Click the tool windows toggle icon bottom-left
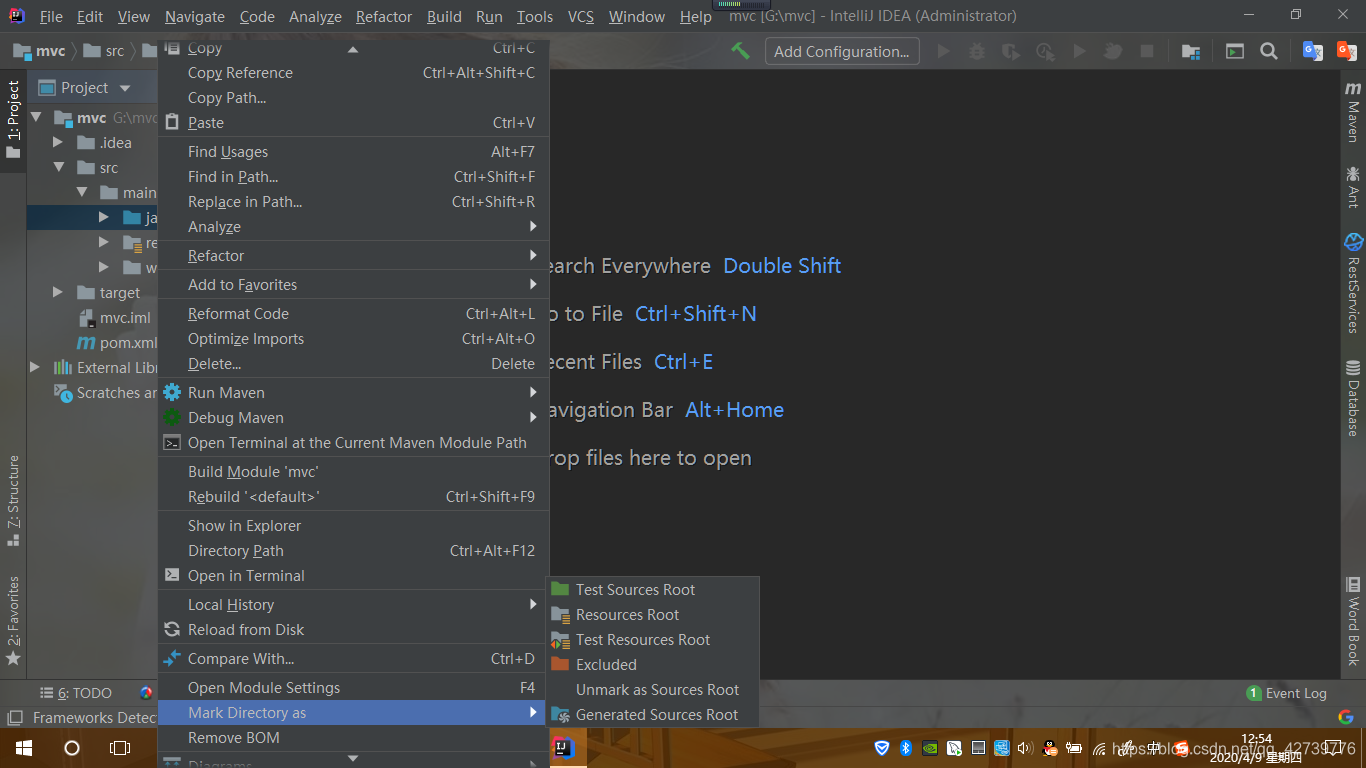 click(14, 718)
